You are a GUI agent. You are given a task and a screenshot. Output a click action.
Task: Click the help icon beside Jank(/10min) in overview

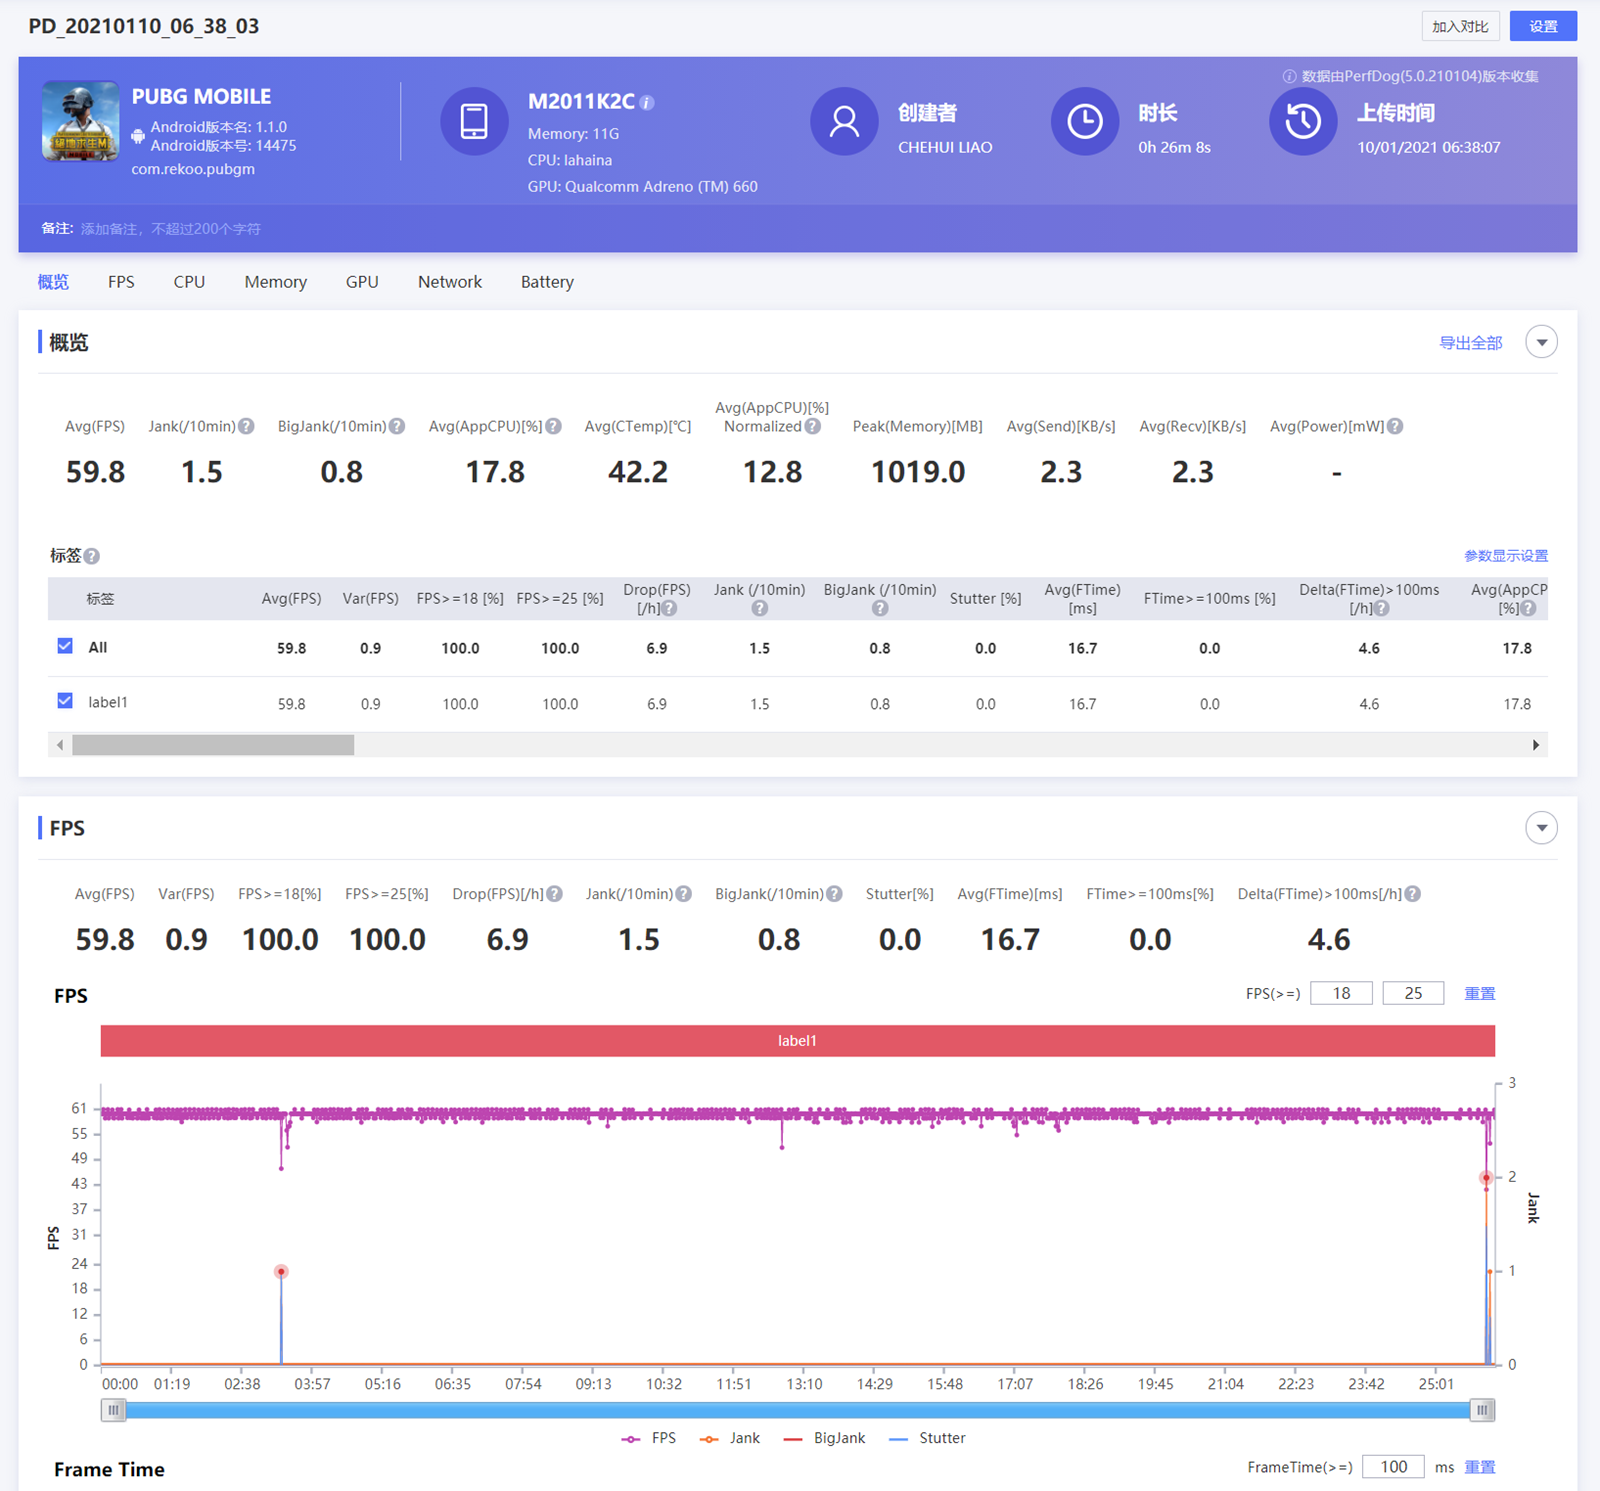point(246,426)
